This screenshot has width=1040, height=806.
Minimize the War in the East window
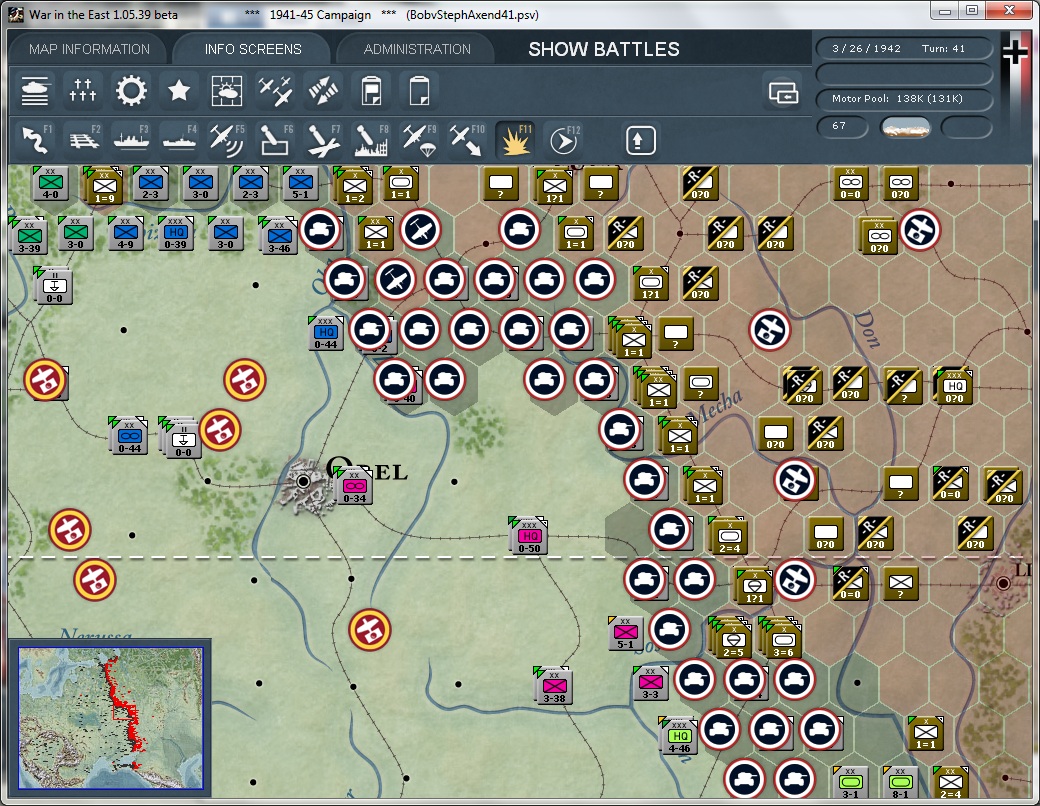coord(945,11)
